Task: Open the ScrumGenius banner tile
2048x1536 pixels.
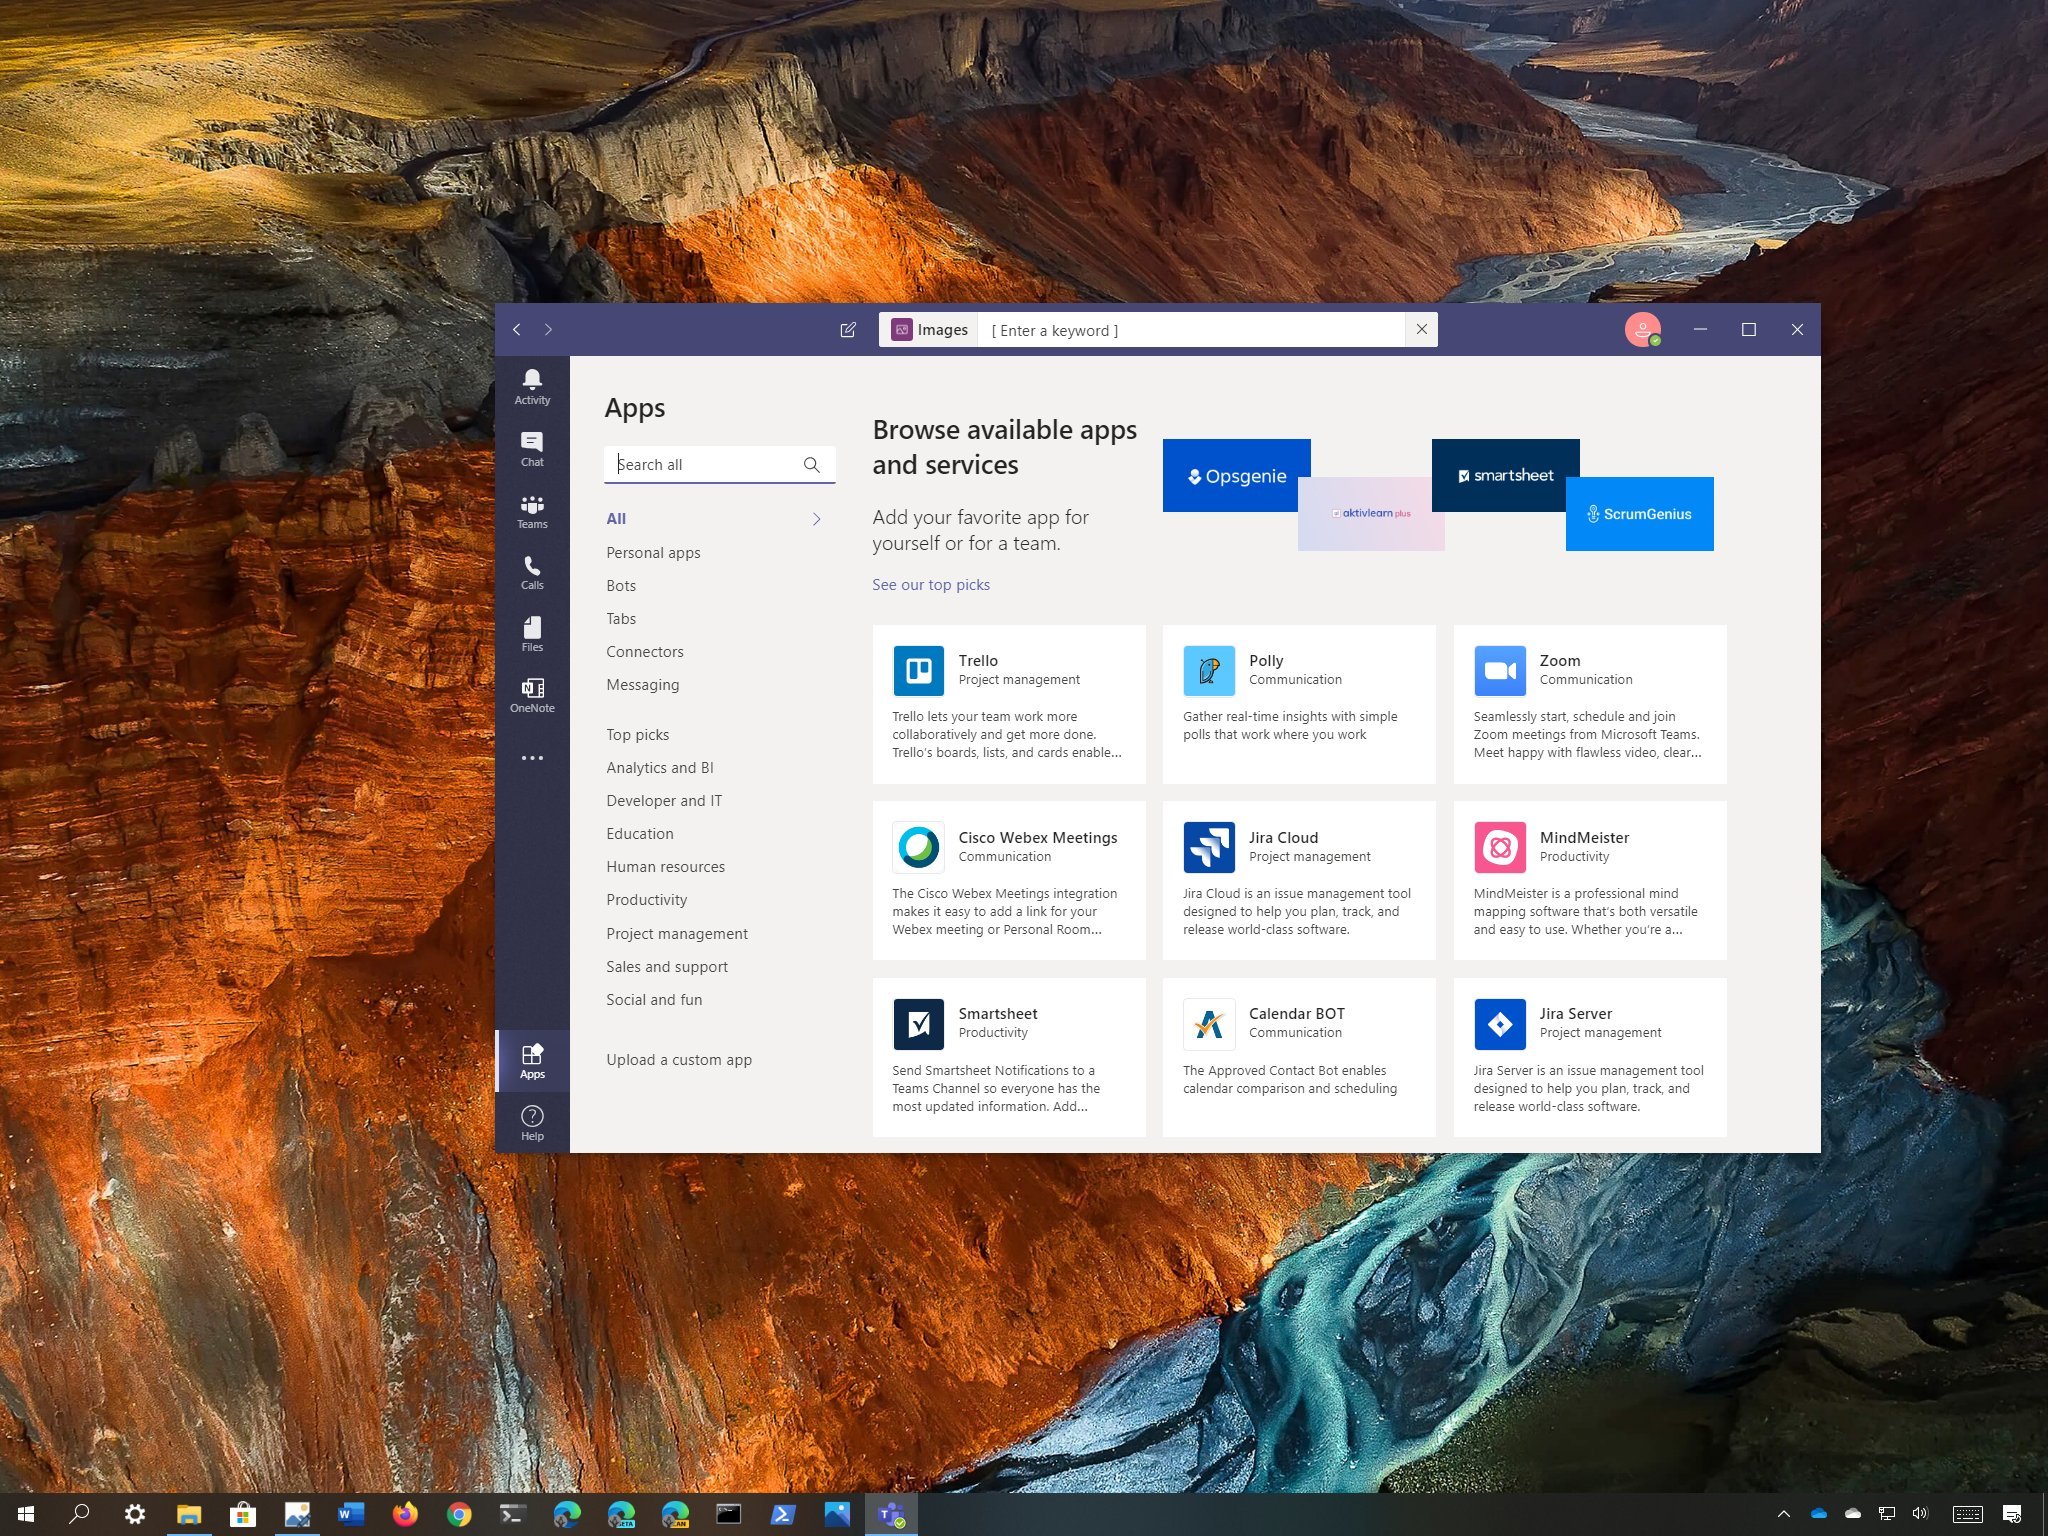Action: tap(1640, 514)
